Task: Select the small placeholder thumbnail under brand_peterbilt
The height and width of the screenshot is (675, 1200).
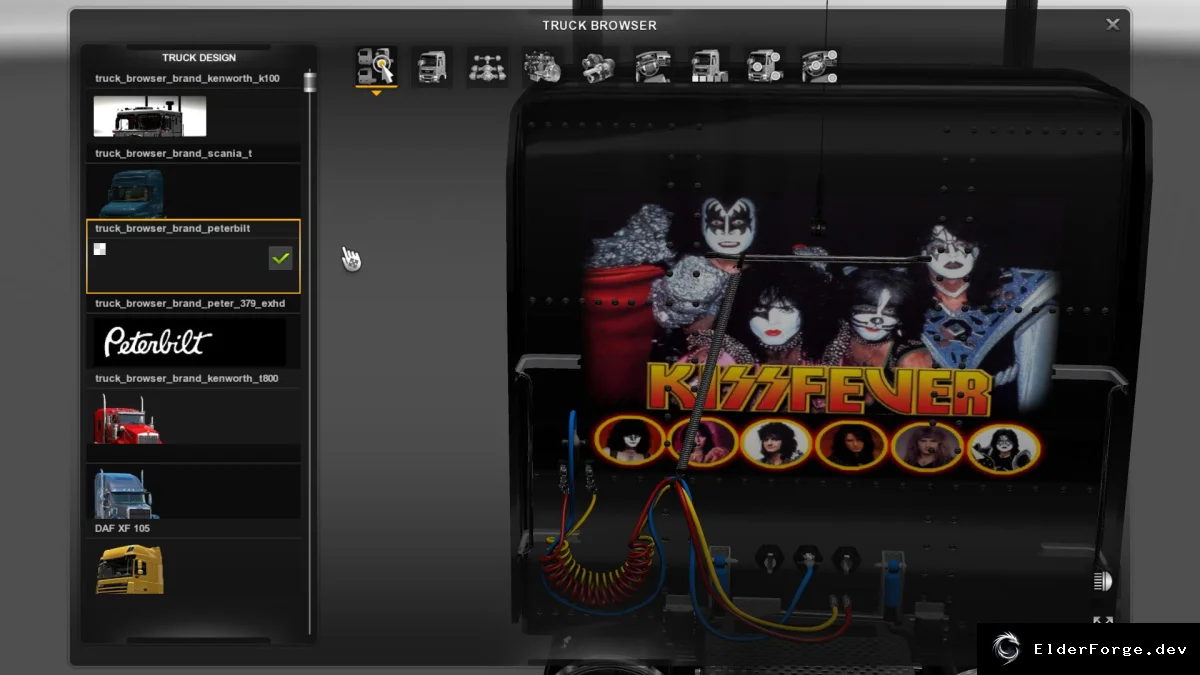Action: (100, 249)
